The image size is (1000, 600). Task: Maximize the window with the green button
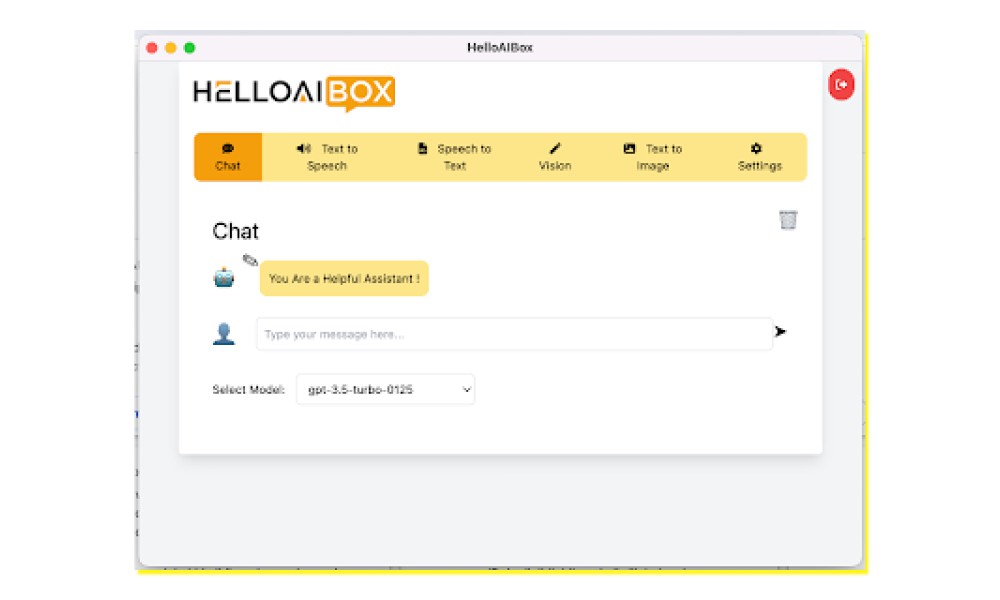[189, 48]
